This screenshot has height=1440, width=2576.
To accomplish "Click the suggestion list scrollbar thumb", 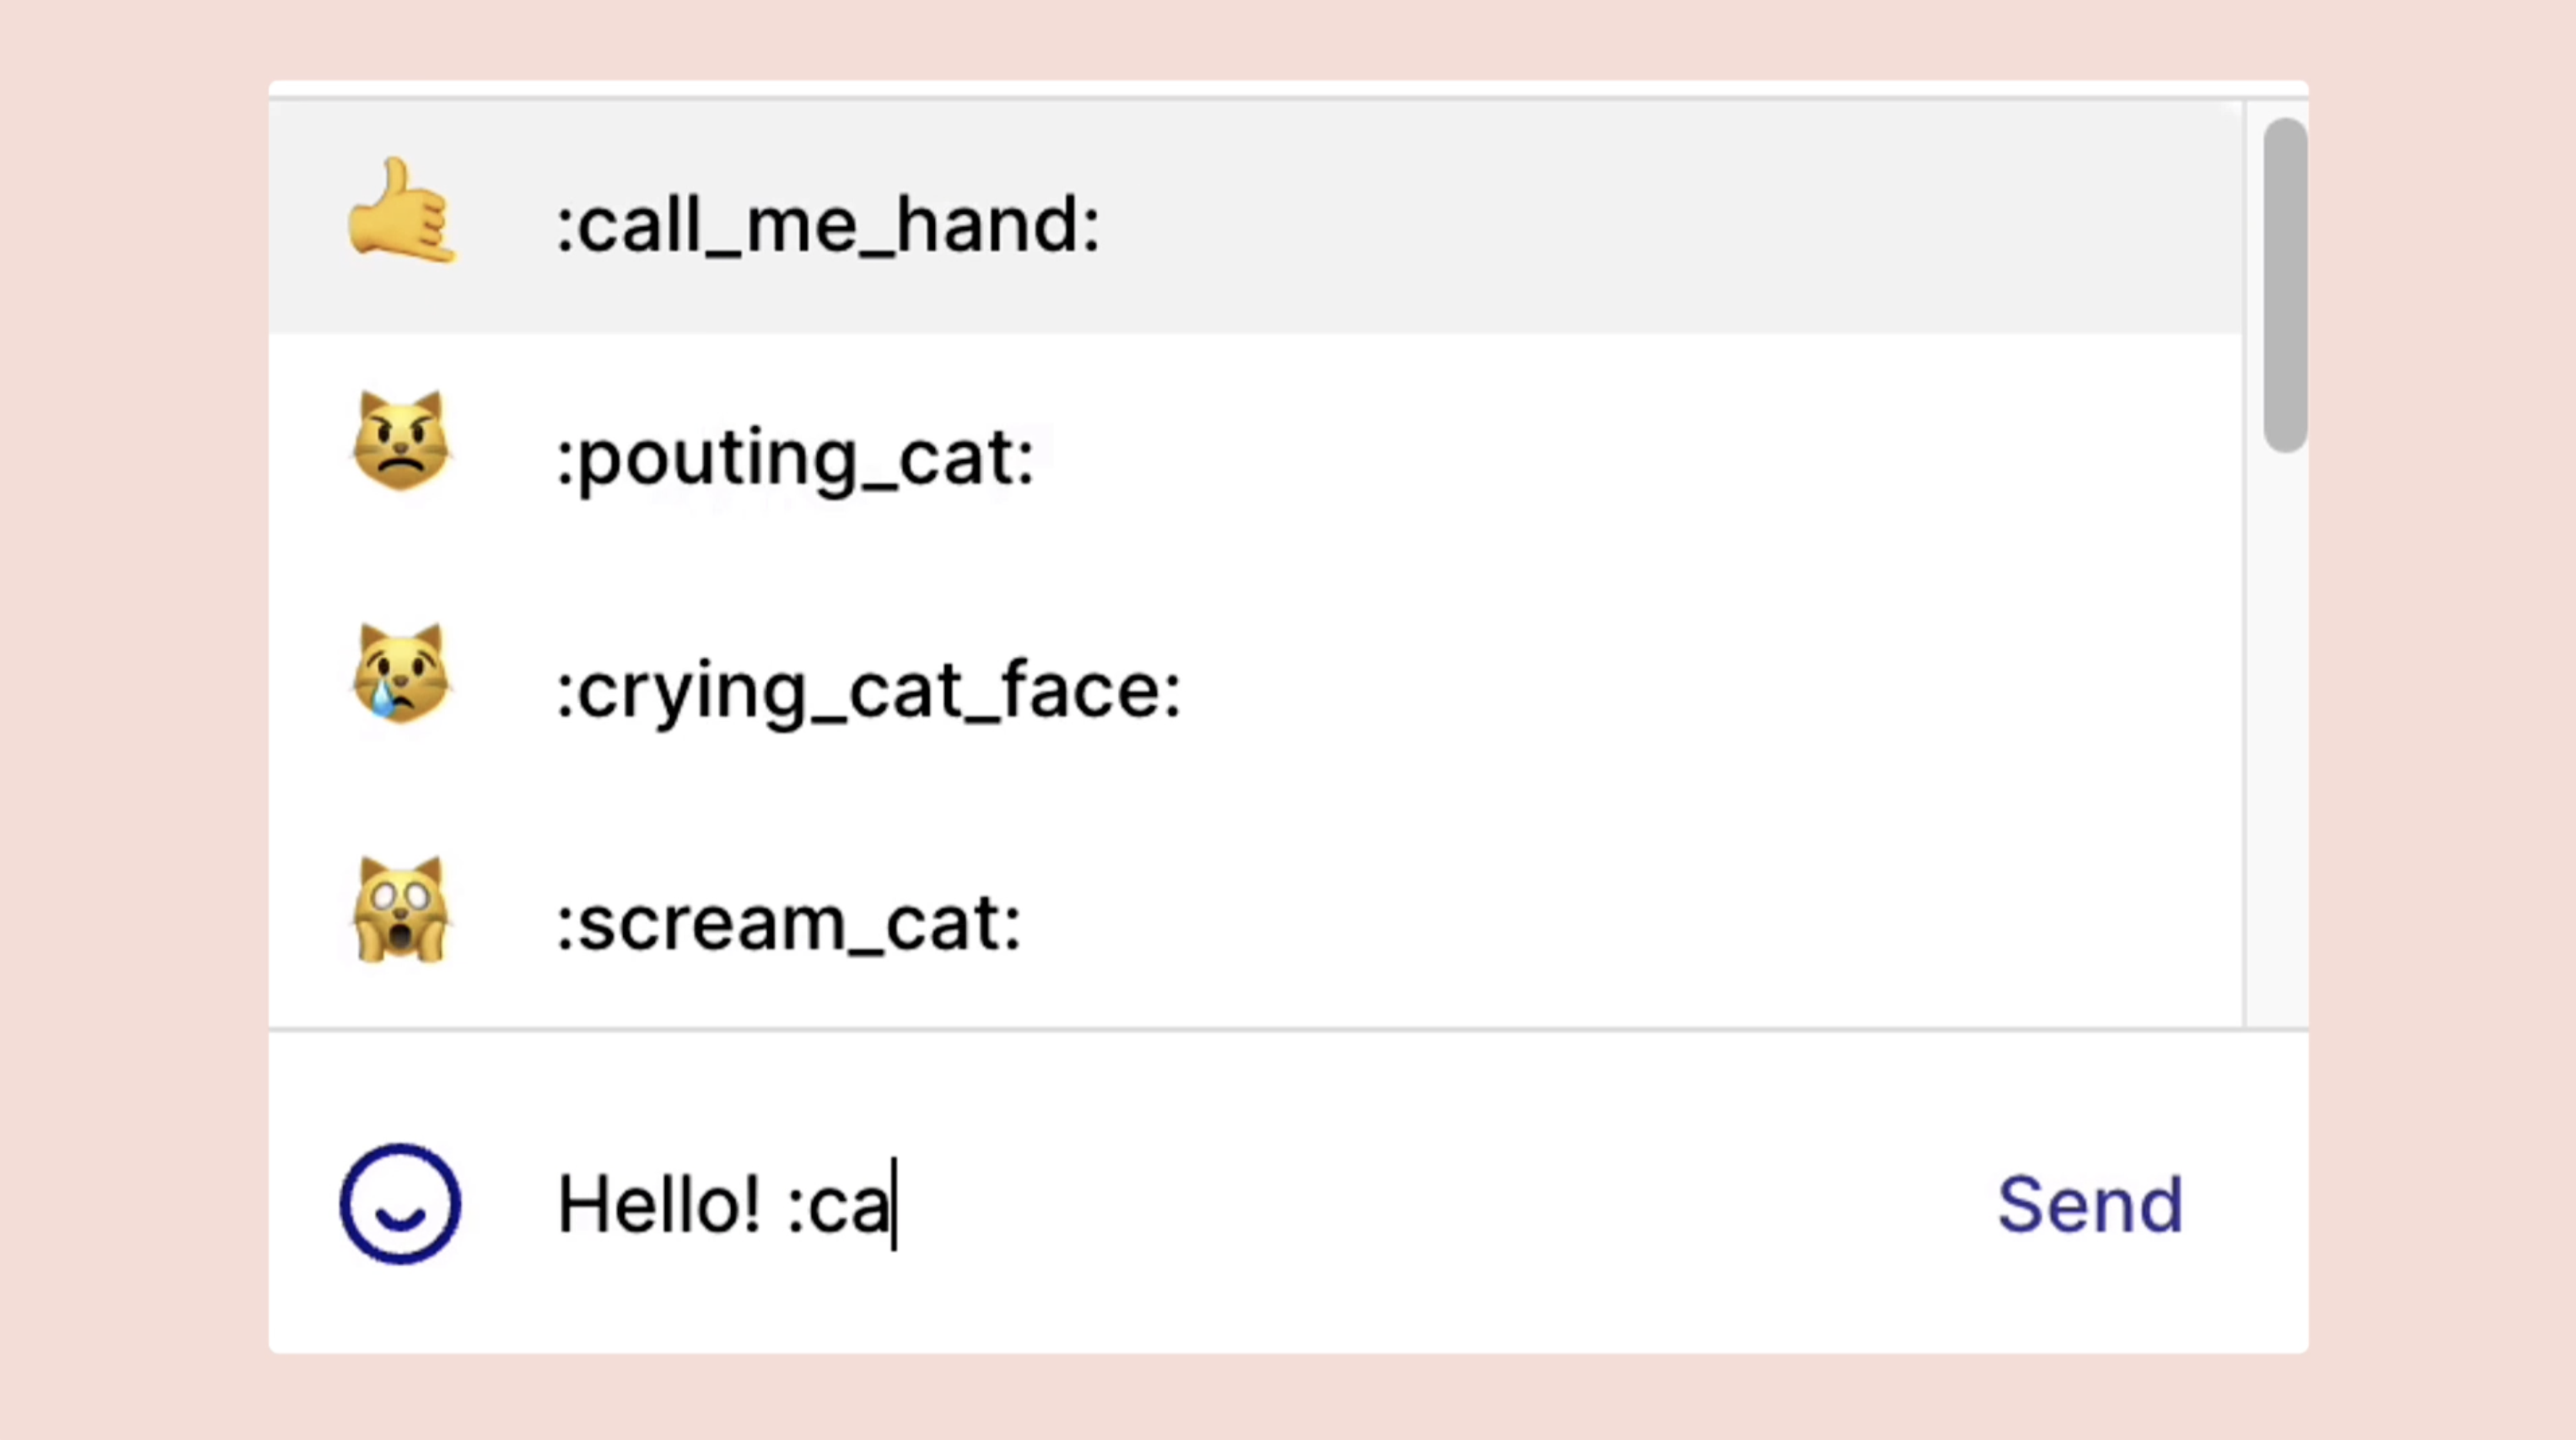I will click(2284, 285).
